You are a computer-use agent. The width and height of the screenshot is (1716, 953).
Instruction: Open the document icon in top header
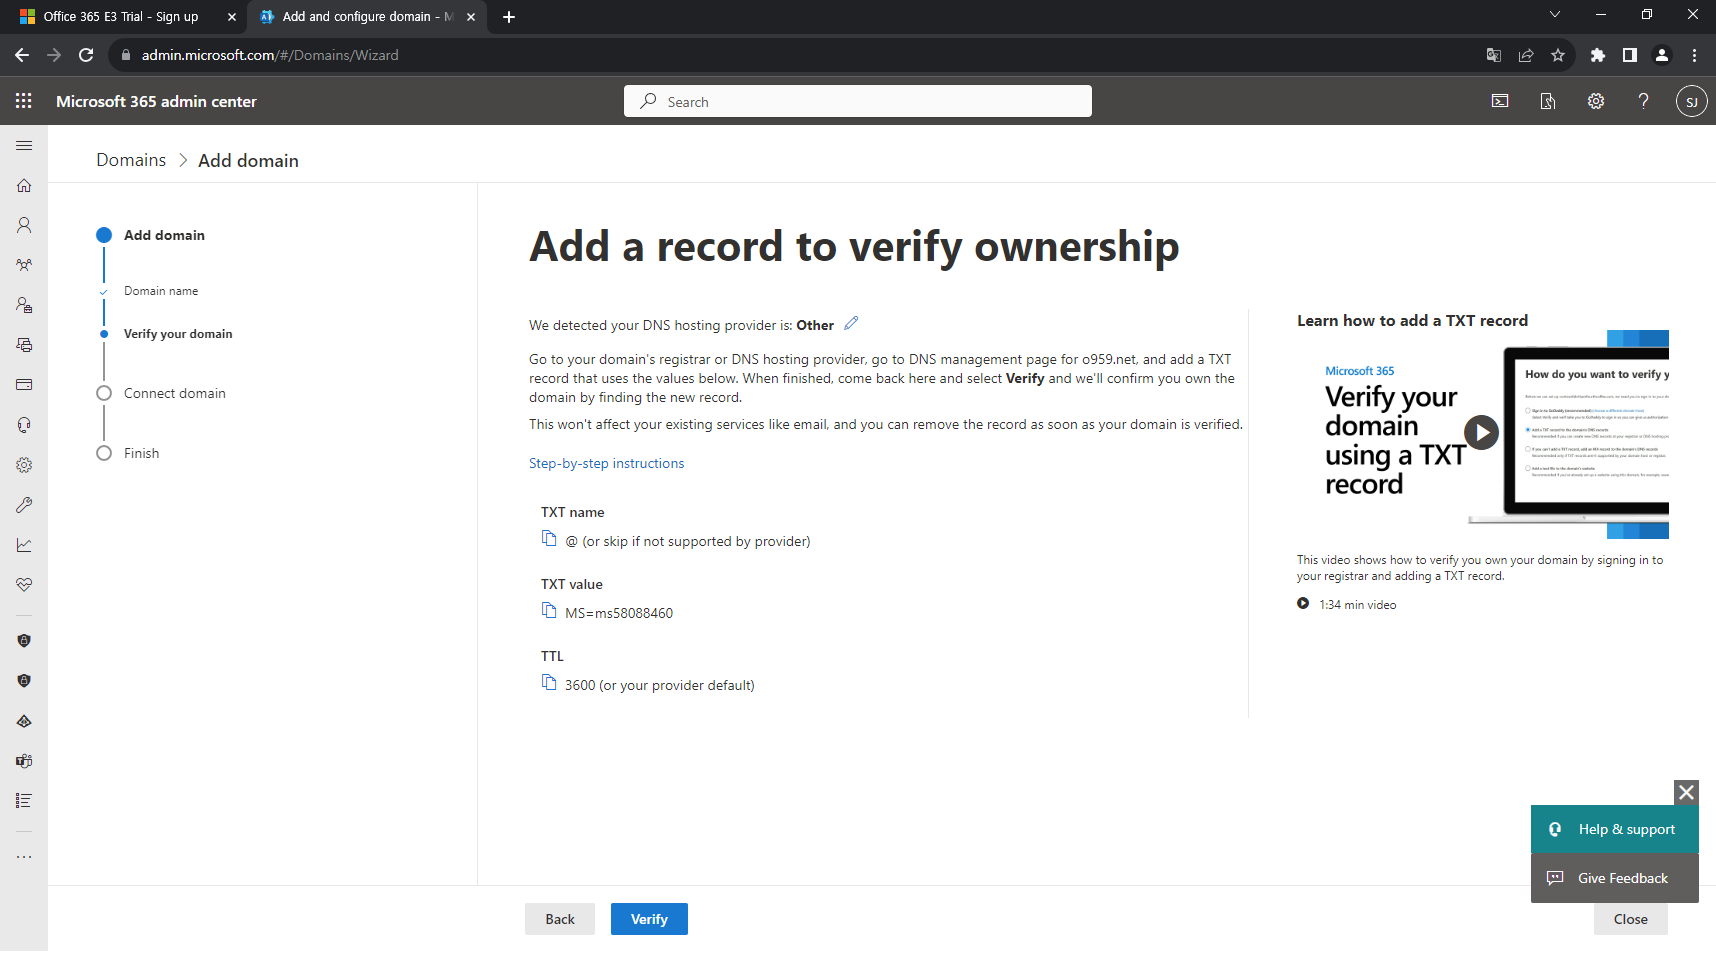[1548, 101]
